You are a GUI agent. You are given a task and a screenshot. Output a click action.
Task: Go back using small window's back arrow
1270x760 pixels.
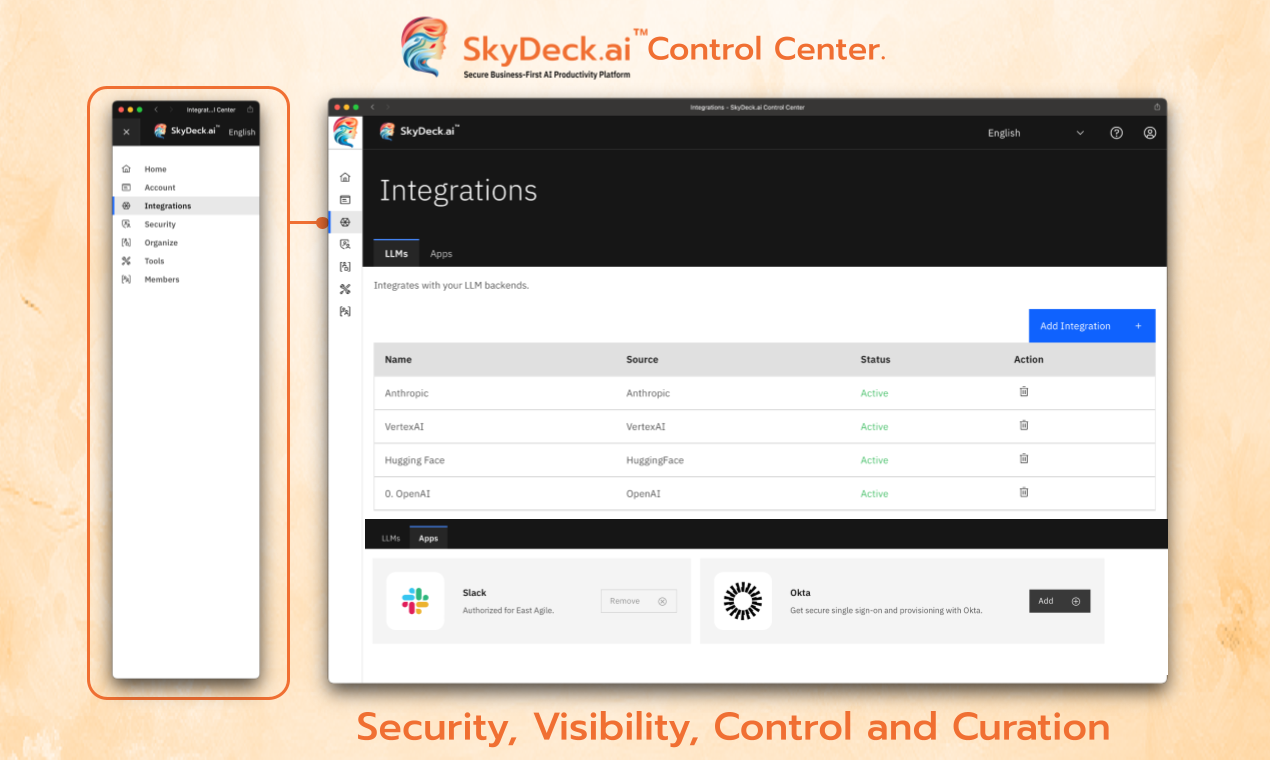coord(156,109)
